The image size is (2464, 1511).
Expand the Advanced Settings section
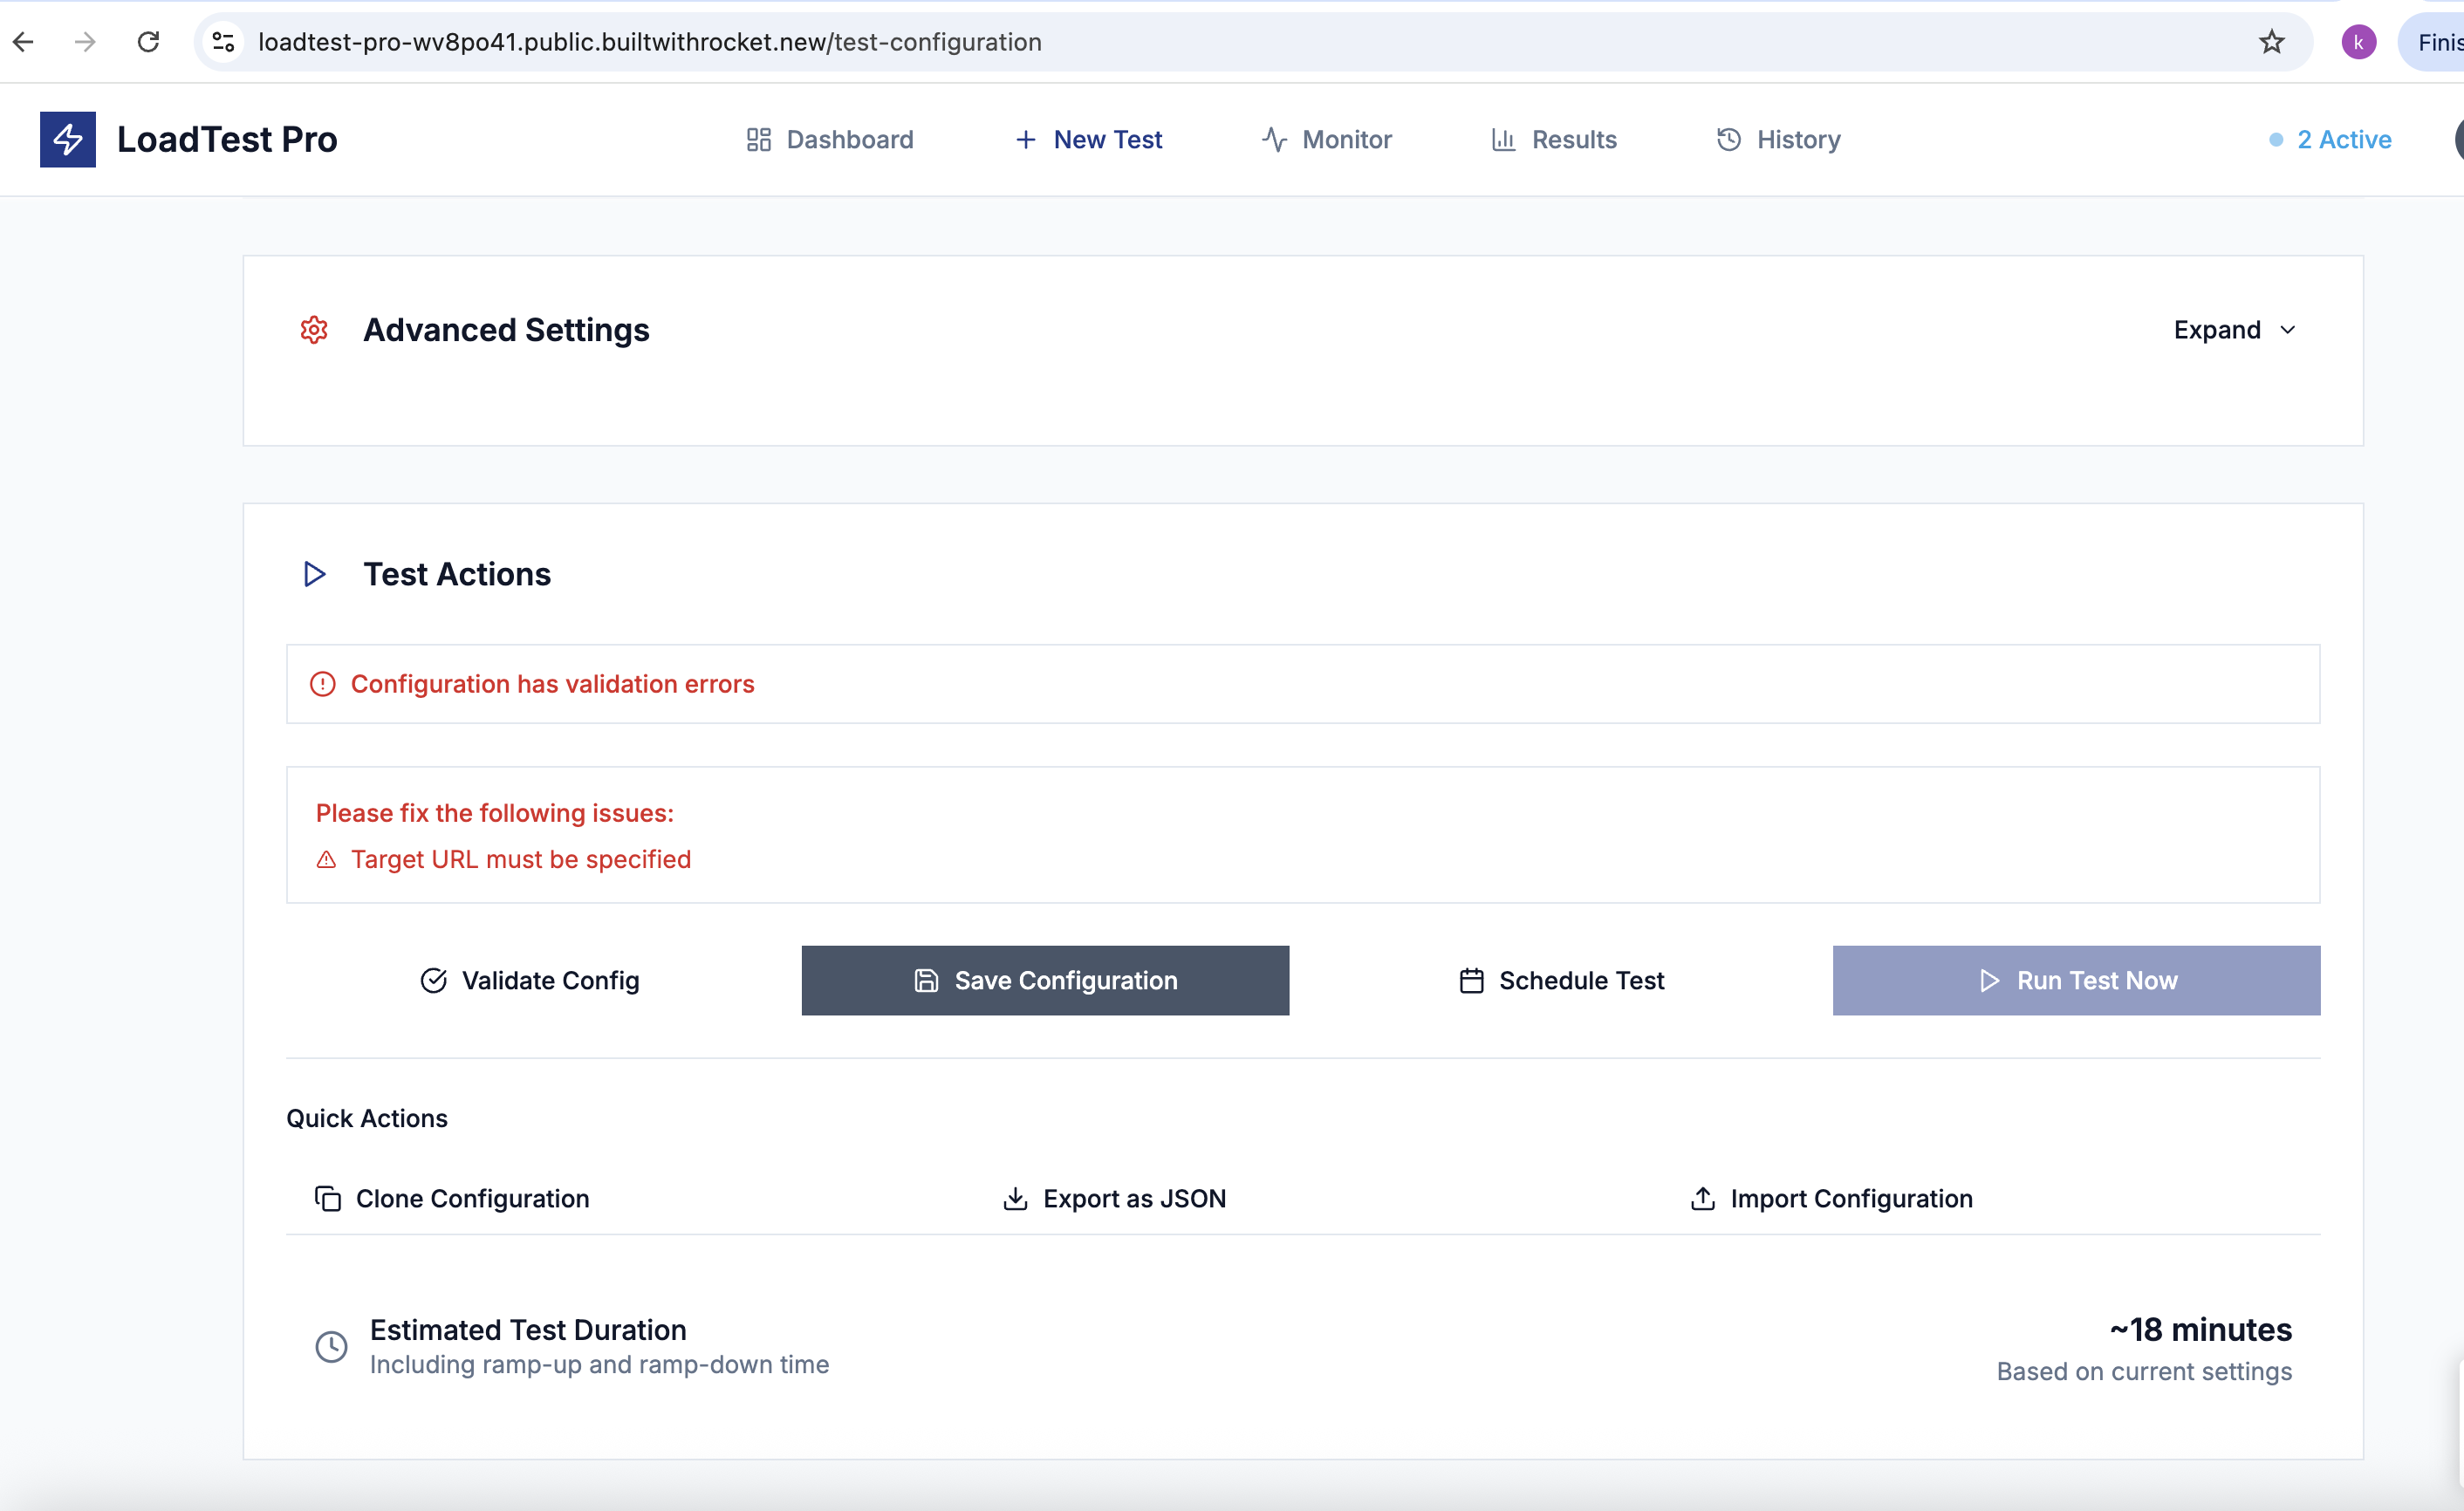[x=2216, y=330]
